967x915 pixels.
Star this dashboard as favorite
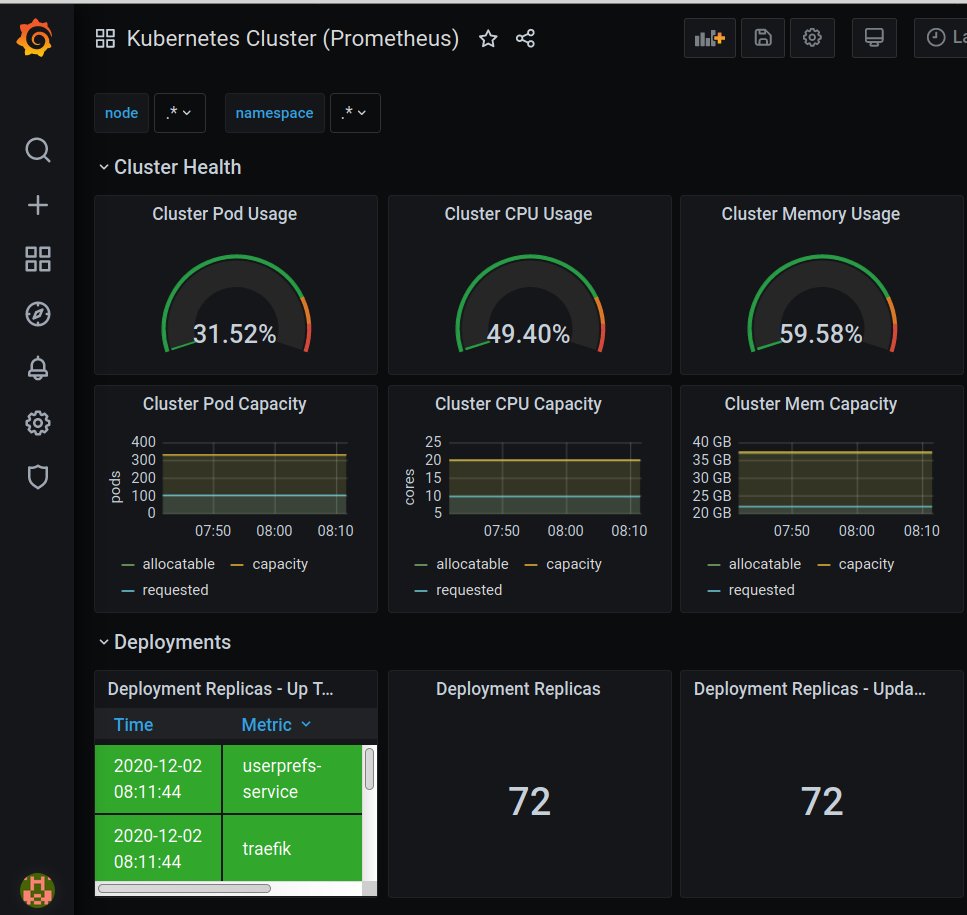488,39
